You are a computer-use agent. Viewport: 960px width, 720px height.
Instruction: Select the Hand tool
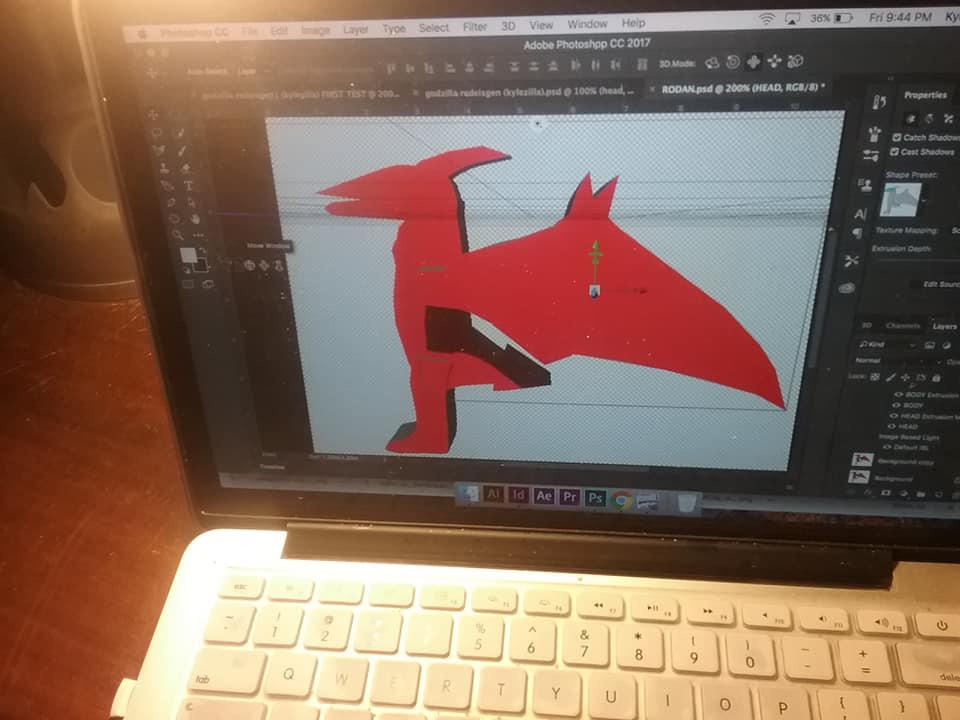pyautogui.click(x=194, y=218)
